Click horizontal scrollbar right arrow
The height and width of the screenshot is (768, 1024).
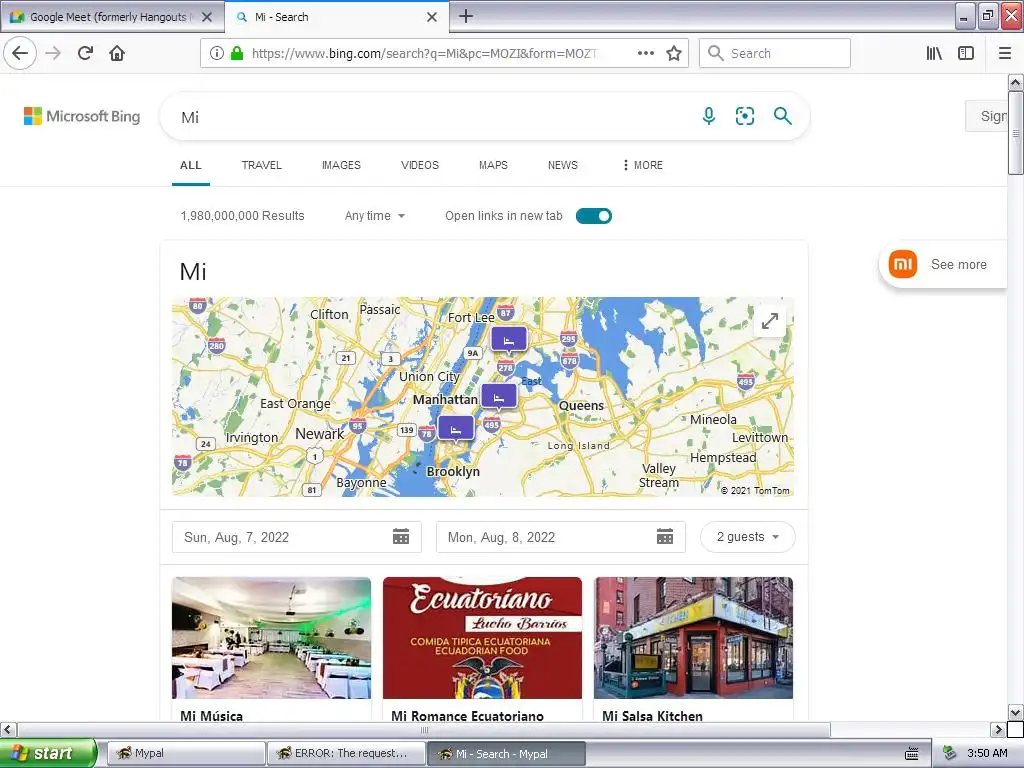pos(998,729)
